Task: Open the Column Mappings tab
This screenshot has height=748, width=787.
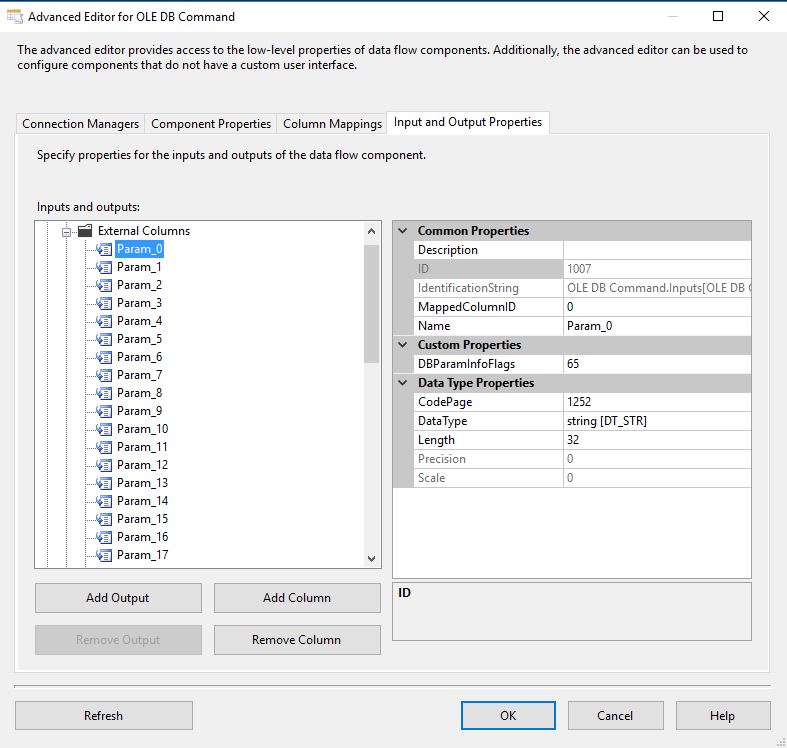Action: click(332, 124)
